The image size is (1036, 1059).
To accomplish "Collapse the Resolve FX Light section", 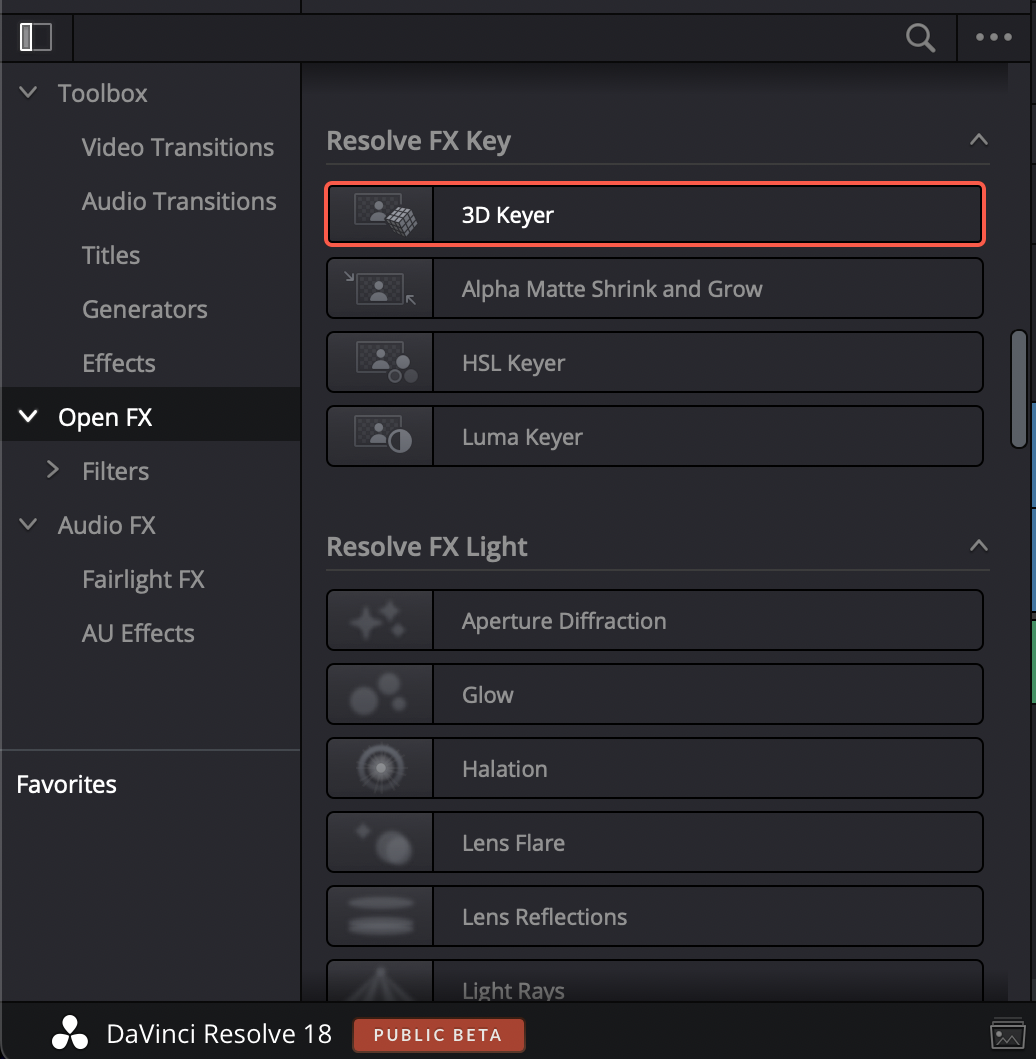I will point(979,545).
